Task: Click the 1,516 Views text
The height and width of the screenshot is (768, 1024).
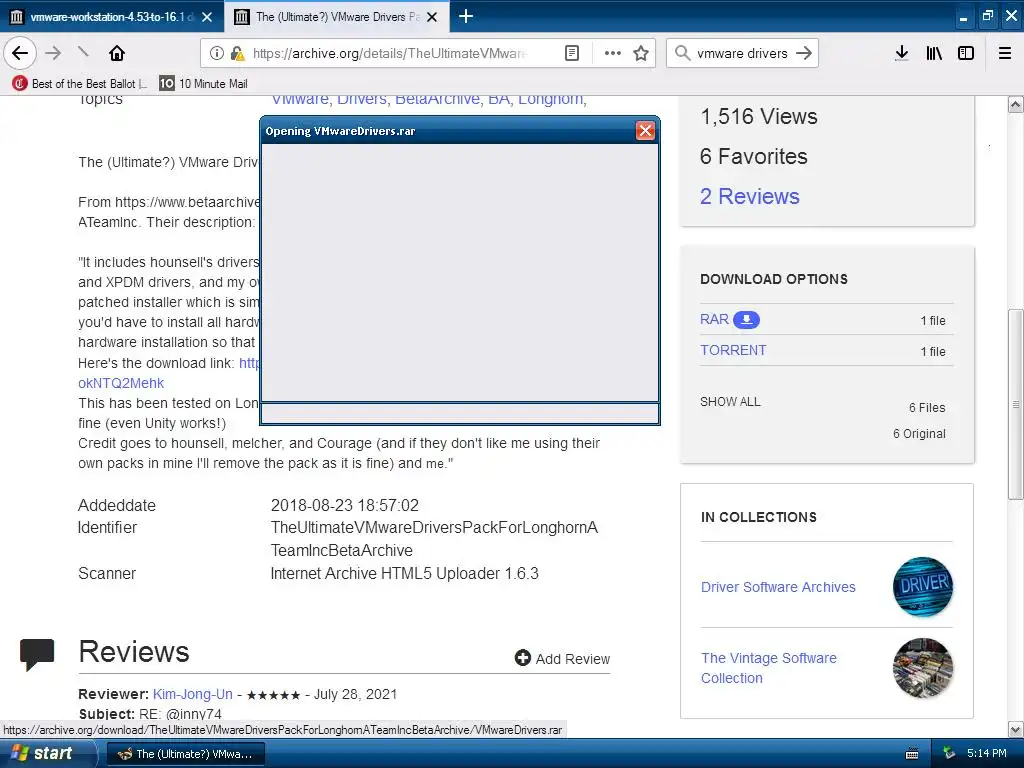Action: coord(759,116)
